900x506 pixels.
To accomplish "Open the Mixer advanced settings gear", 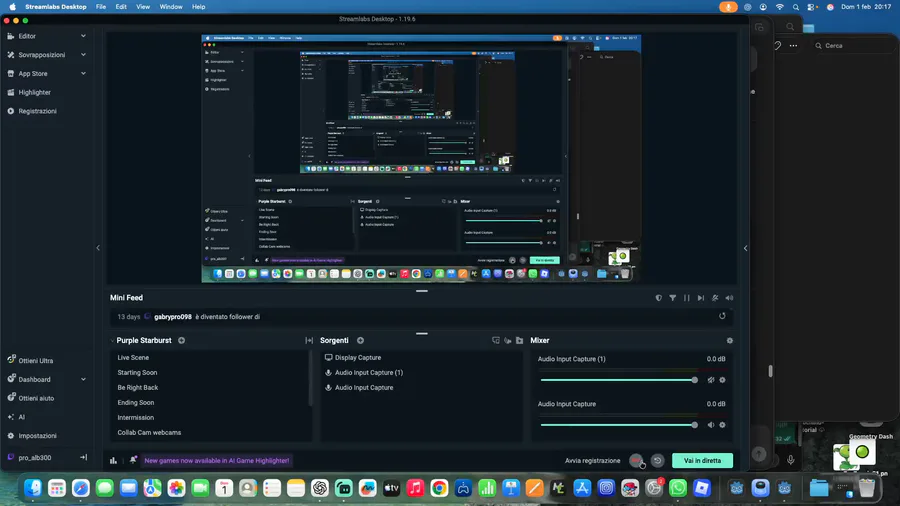I will click(x=730, y=340).
